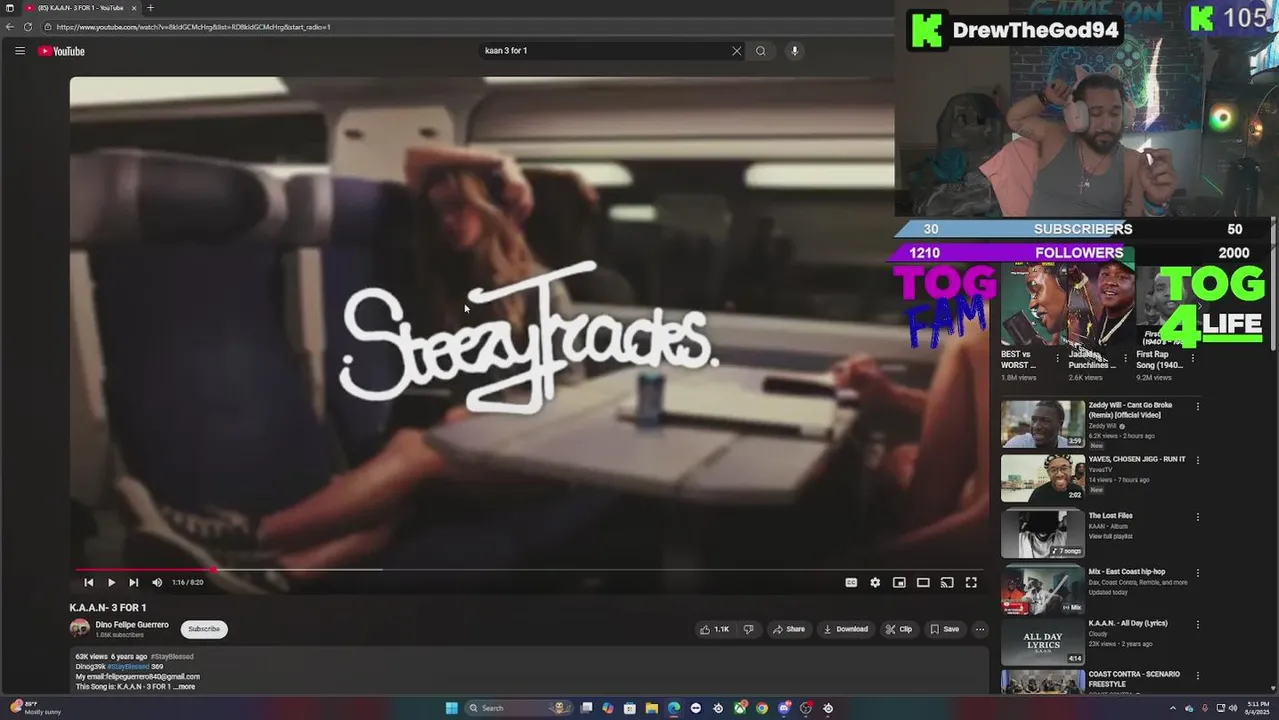Screen dimensions: 1279x720
Task: Subscribe to the channel
Action: tap(204, 629)
